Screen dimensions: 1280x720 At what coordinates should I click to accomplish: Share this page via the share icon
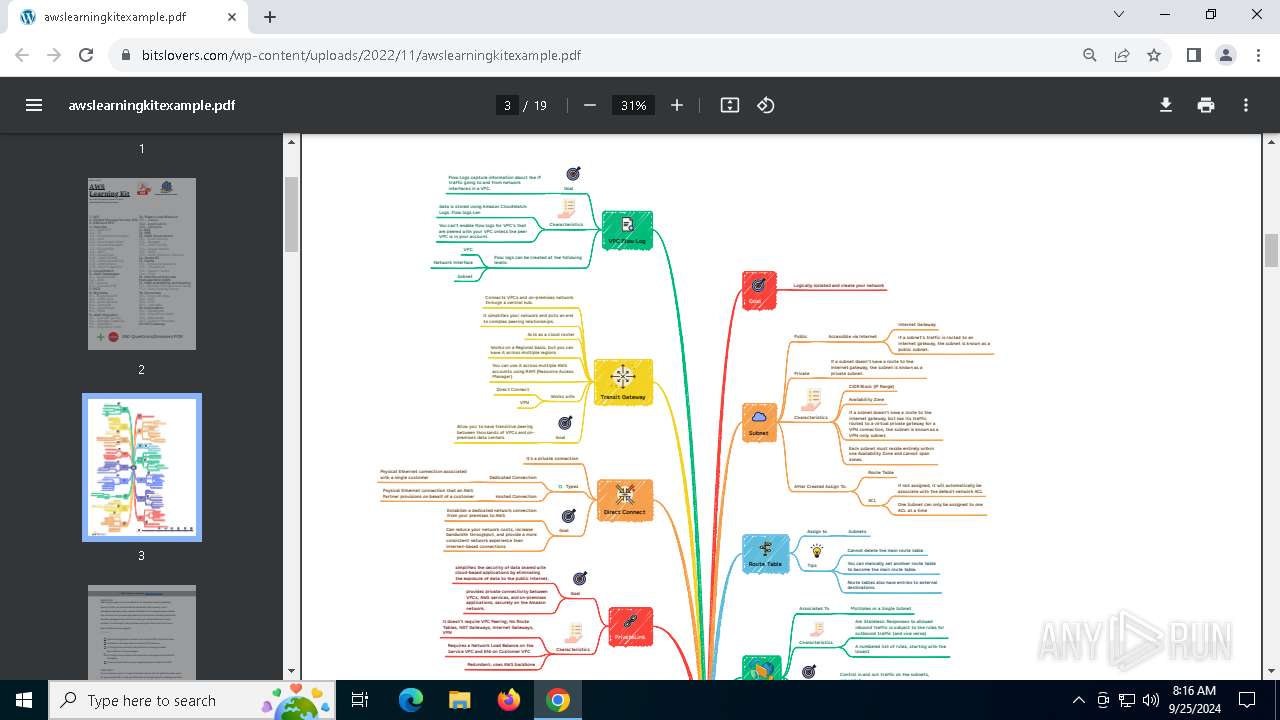[1122, 55]
